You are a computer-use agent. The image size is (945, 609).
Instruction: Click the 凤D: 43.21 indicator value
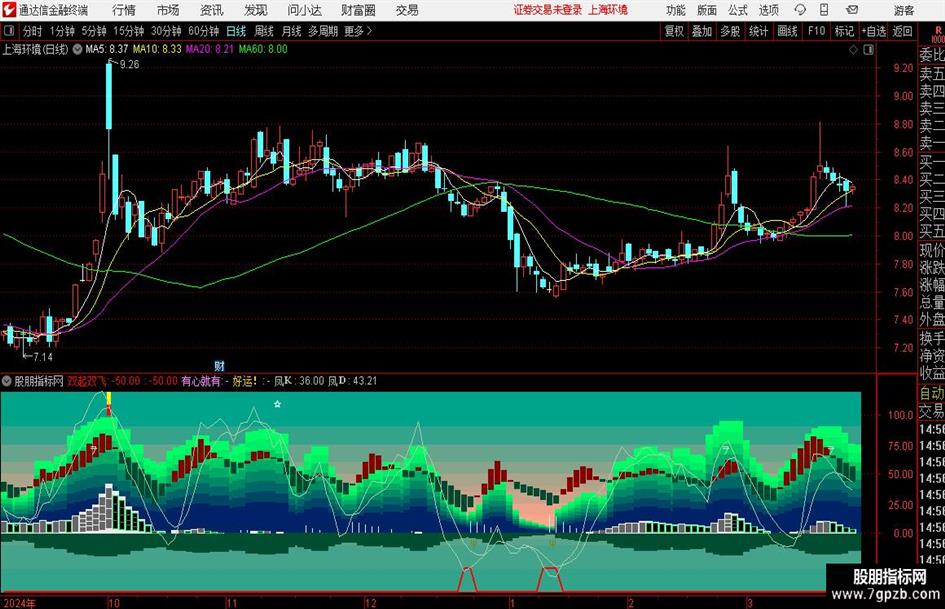(353, 381)
